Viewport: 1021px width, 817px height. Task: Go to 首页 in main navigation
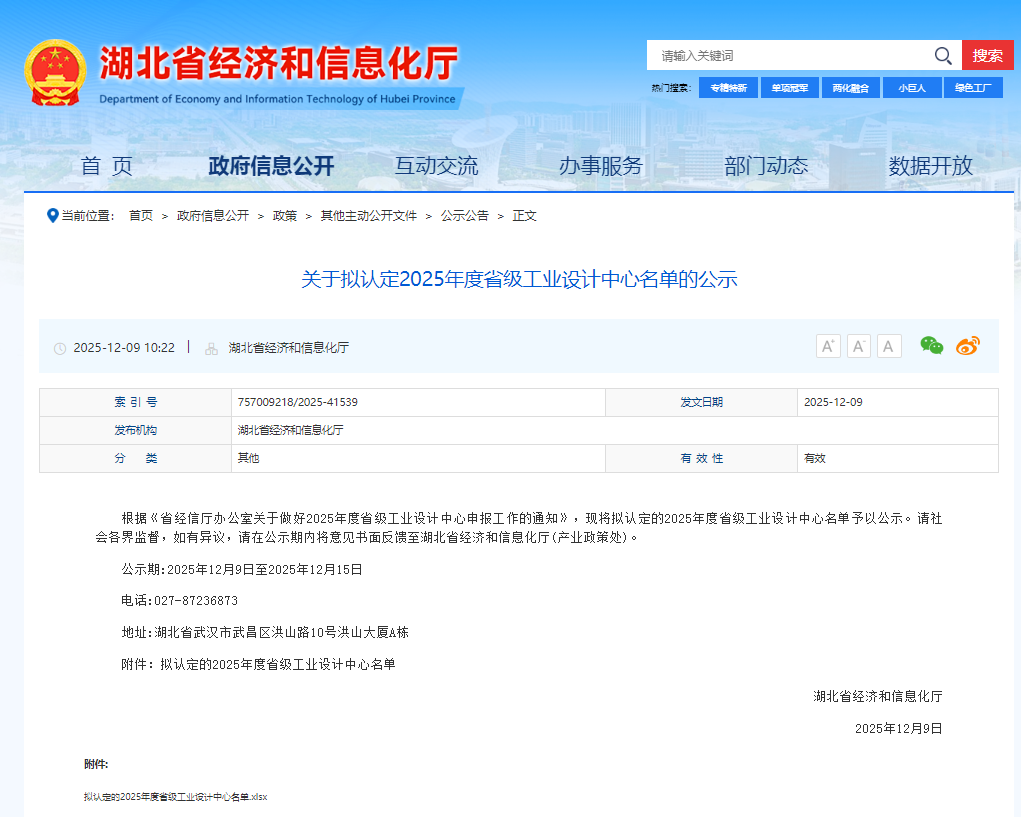click(x=106, y=166)
